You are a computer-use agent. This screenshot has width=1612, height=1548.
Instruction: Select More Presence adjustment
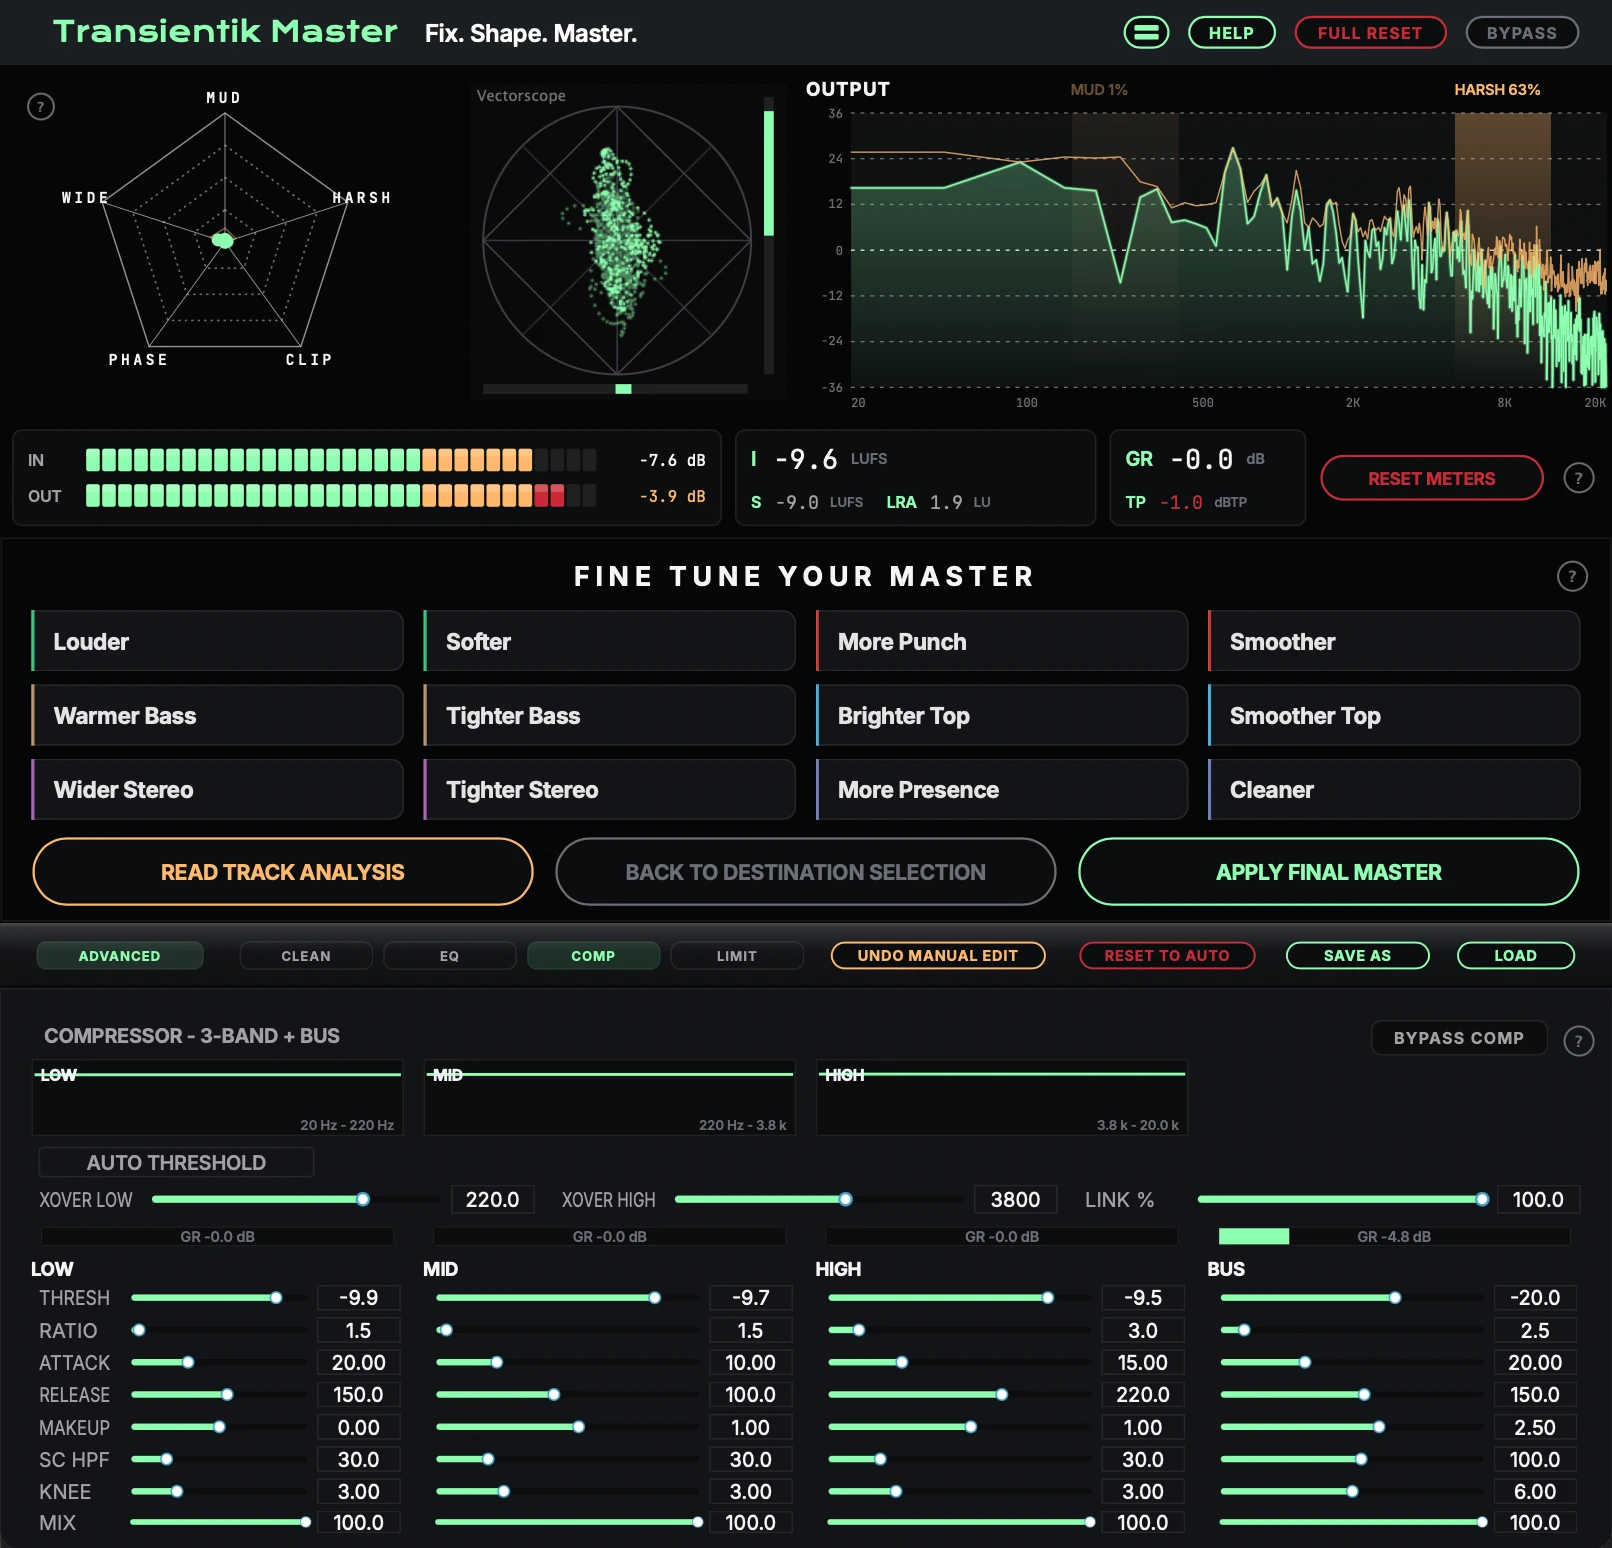coord(1001,789)
